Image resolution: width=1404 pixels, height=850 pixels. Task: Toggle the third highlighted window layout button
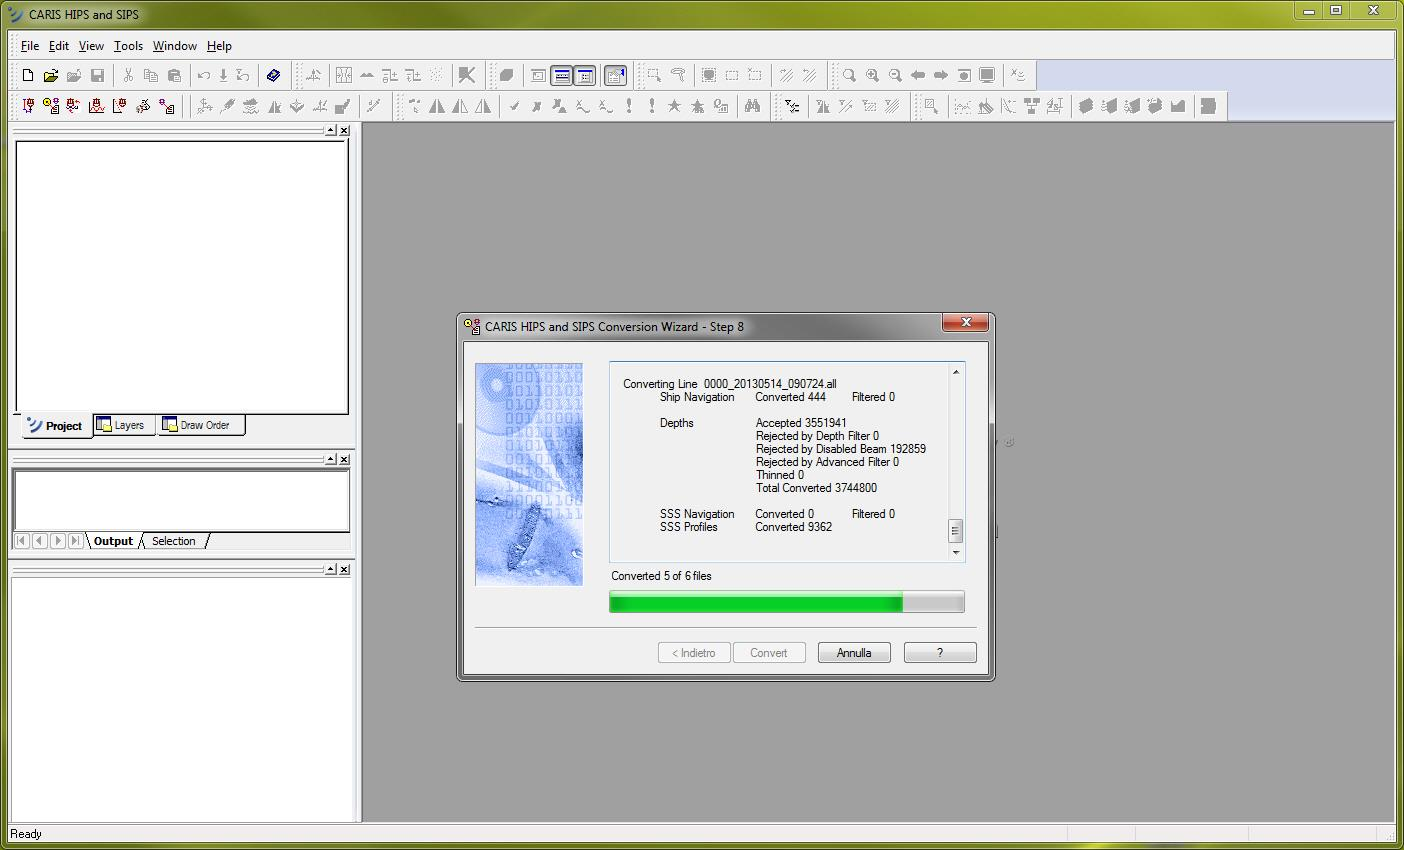[585, 75]
